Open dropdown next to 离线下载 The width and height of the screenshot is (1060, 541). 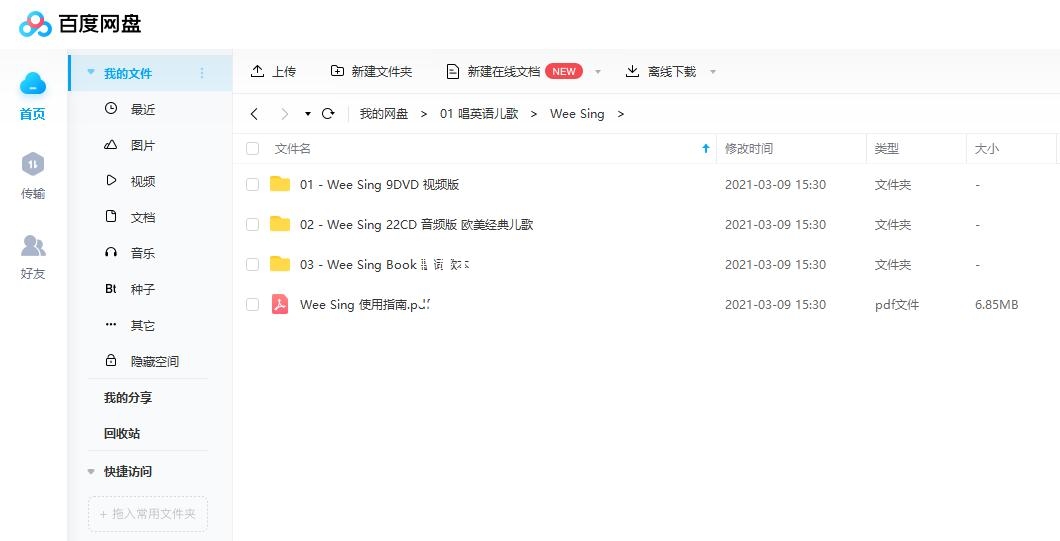coord(713,72)
